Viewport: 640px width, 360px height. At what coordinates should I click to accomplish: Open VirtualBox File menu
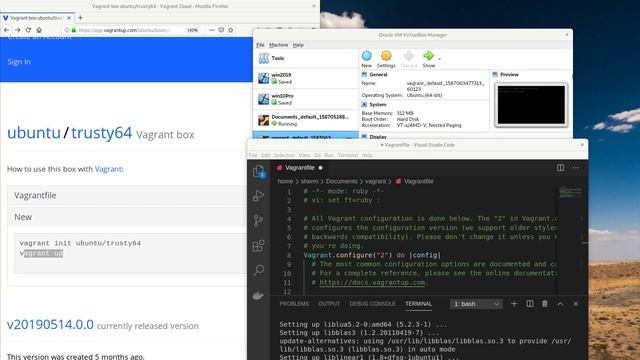pyautogui.click(x=260, y=45)
